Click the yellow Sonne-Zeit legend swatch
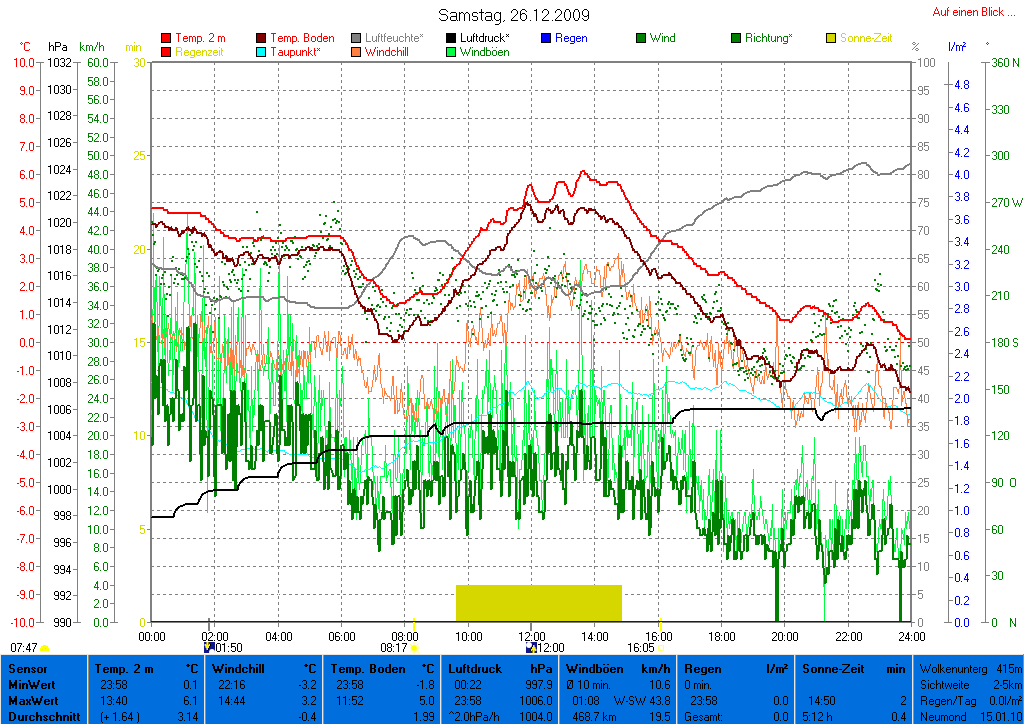The height and width of the screenshot is (724, 1024). [831, 38]
